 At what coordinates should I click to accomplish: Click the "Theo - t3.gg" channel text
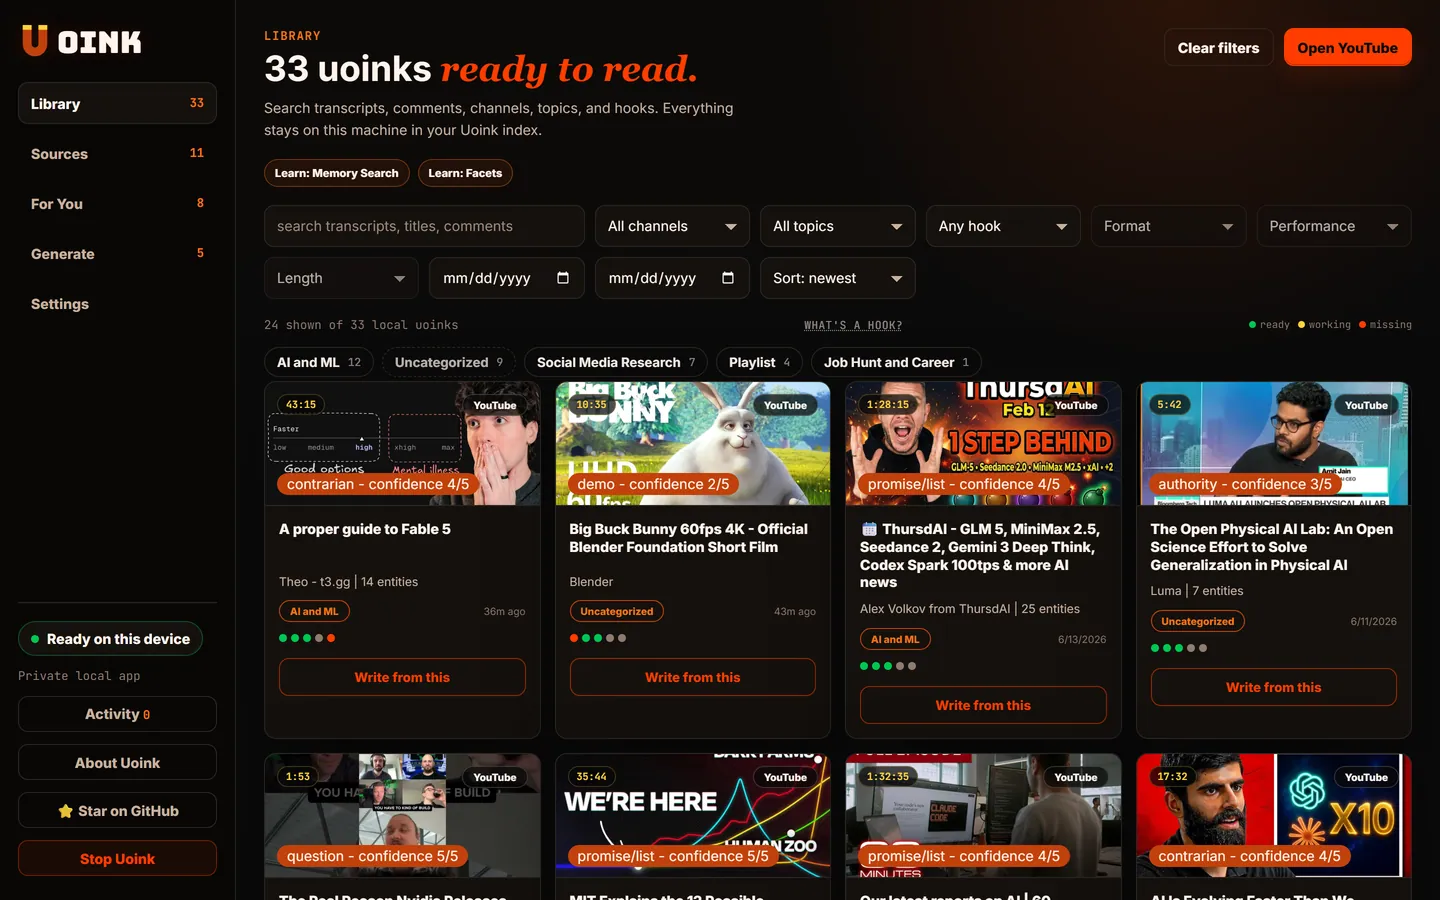314,582
